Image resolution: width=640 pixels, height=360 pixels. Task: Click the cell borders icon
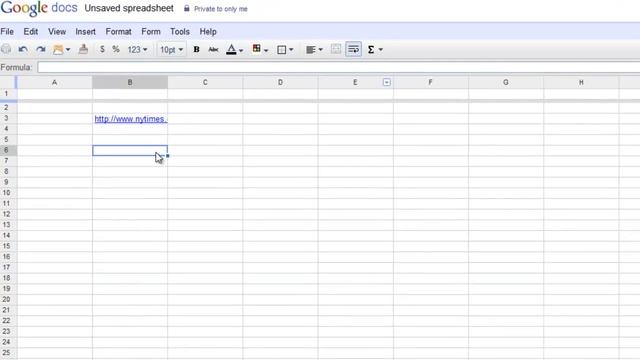click(x=281, y=49)
